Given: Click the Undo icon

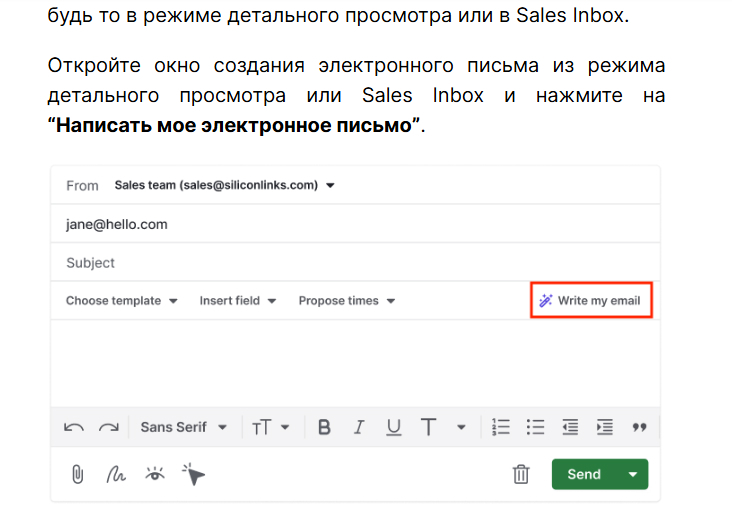Looking at the screenshot, I should [x=74, y=427].
